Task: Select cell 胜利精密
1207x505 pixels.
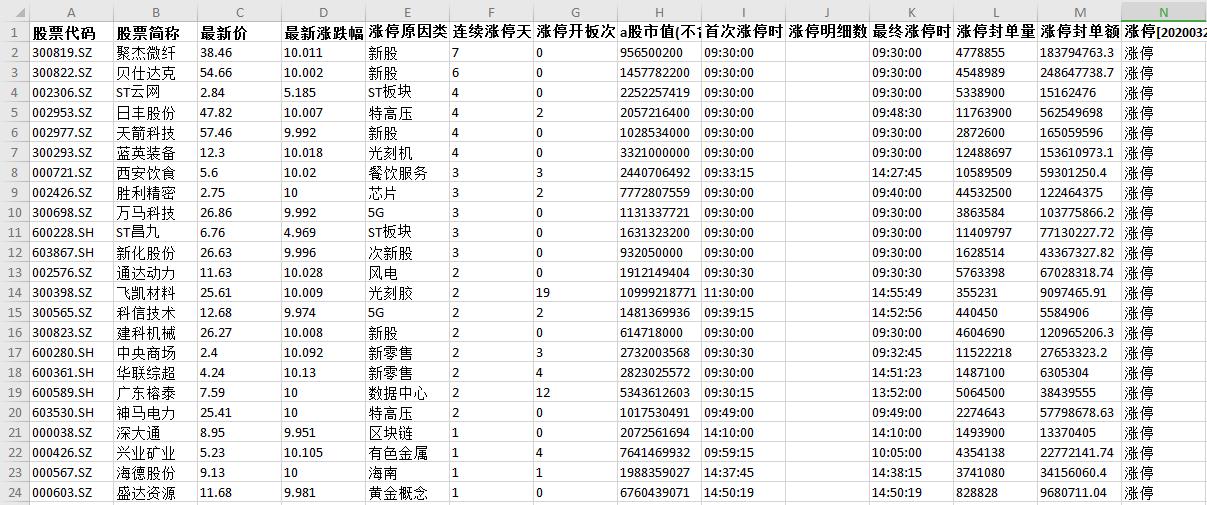Action: pyautogui.click(x=155, y=192)
